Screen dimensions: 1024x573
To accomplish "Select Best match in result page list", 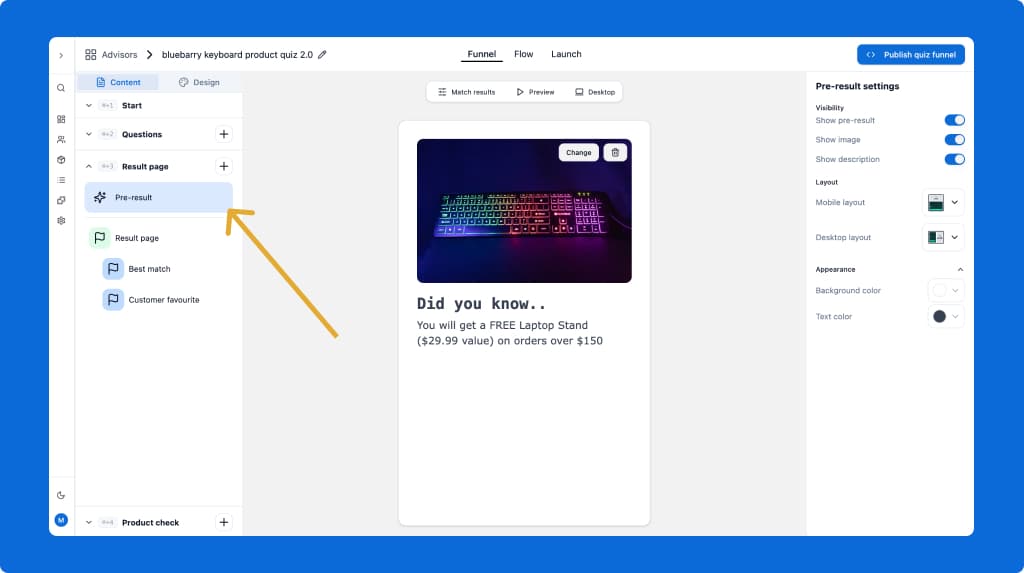I will coord(149,269).
